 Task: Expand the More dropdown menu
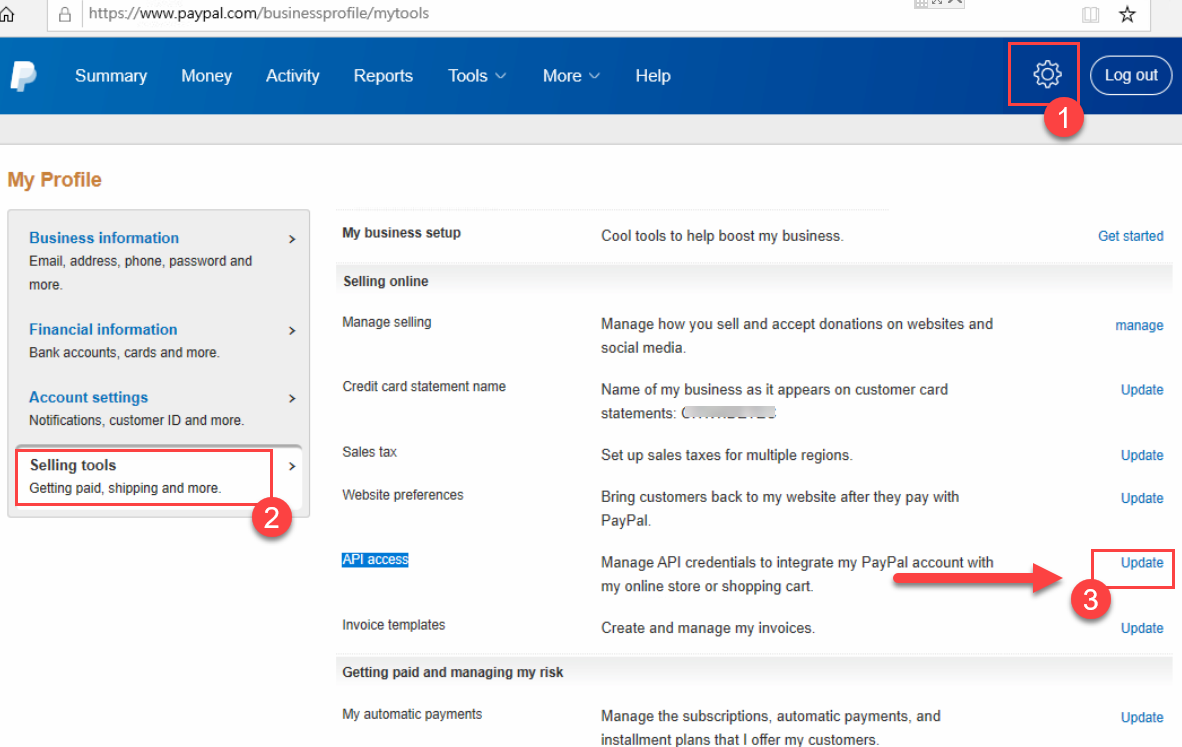tap(571, 75)
